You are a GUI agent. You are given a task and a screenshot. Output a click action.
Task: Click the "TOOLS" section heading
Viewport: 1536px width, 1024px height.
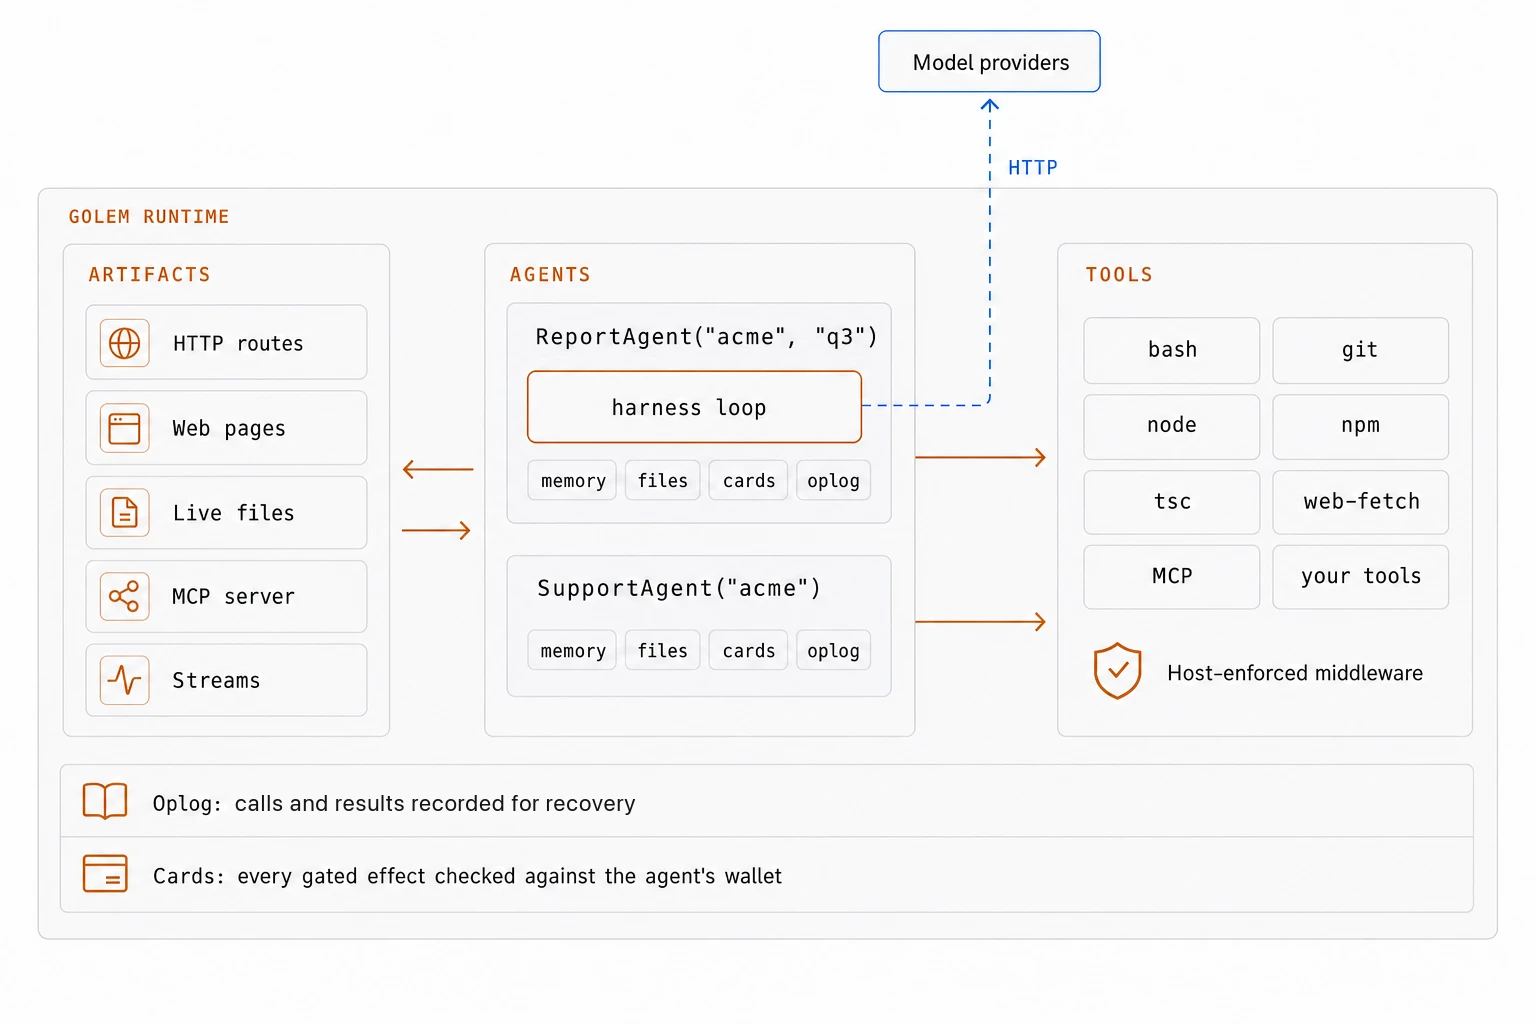click(1119, 275)
